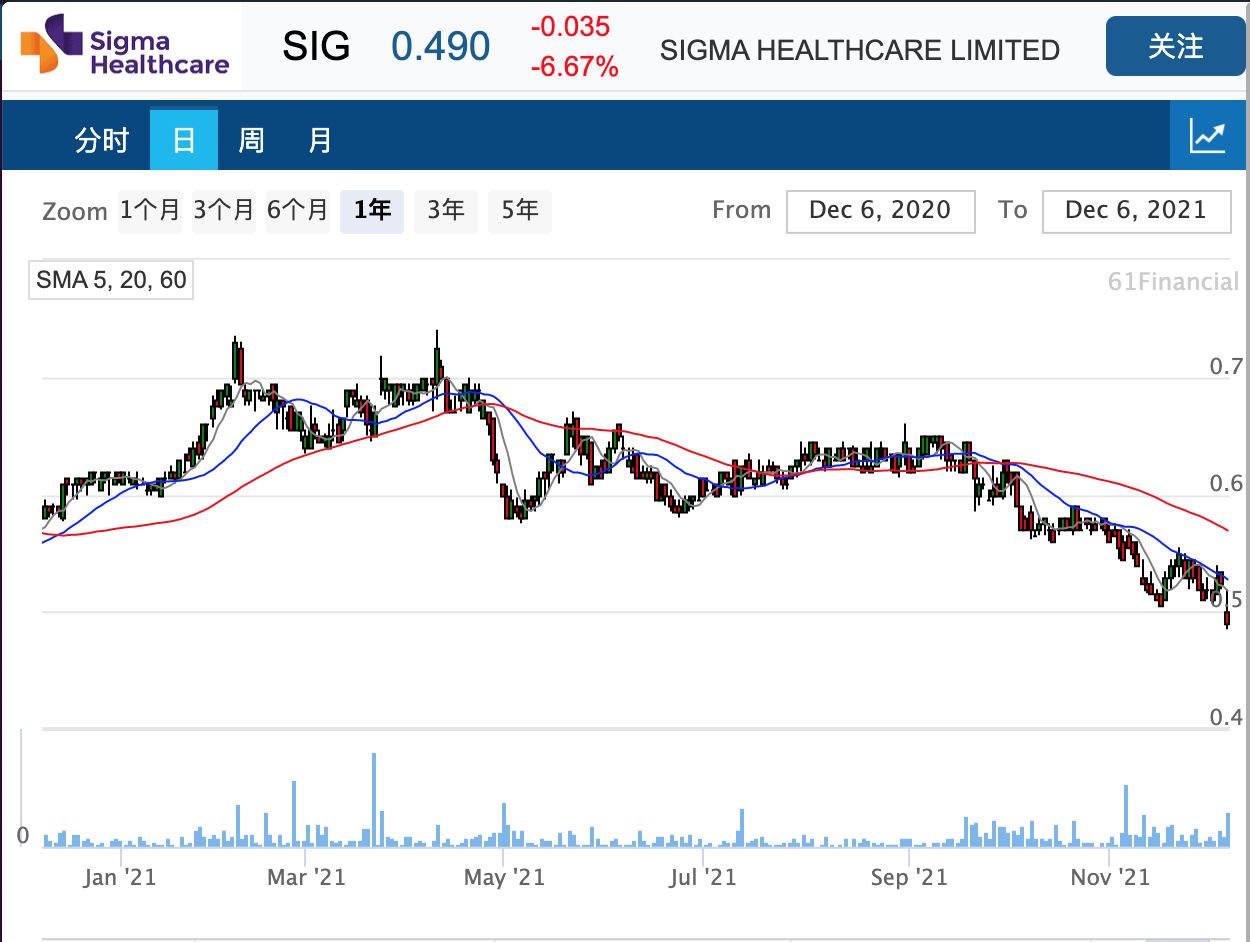Click the Mar '21 axis label
Viewport: 1250px width, 942px height.
pyautogui.click(x=308, y=878)
